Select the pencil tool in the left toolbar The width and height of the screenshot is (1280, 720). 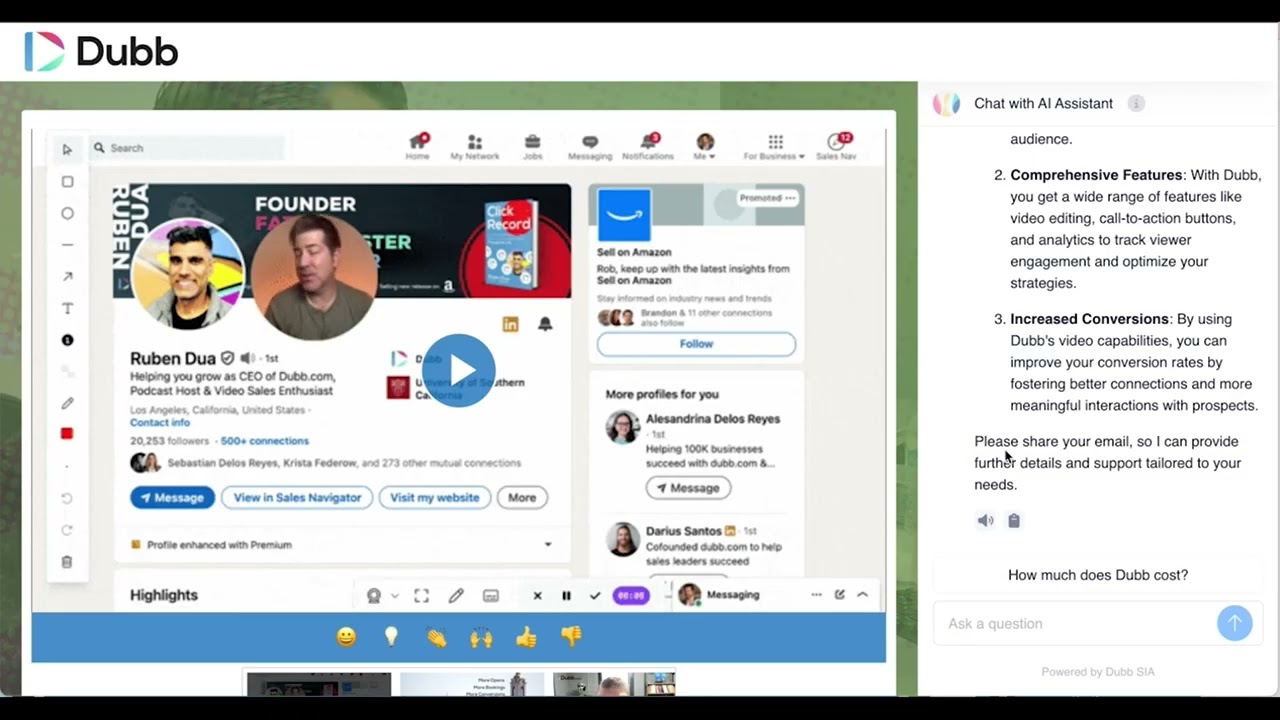pyautogui.click(x=67, y=403)
